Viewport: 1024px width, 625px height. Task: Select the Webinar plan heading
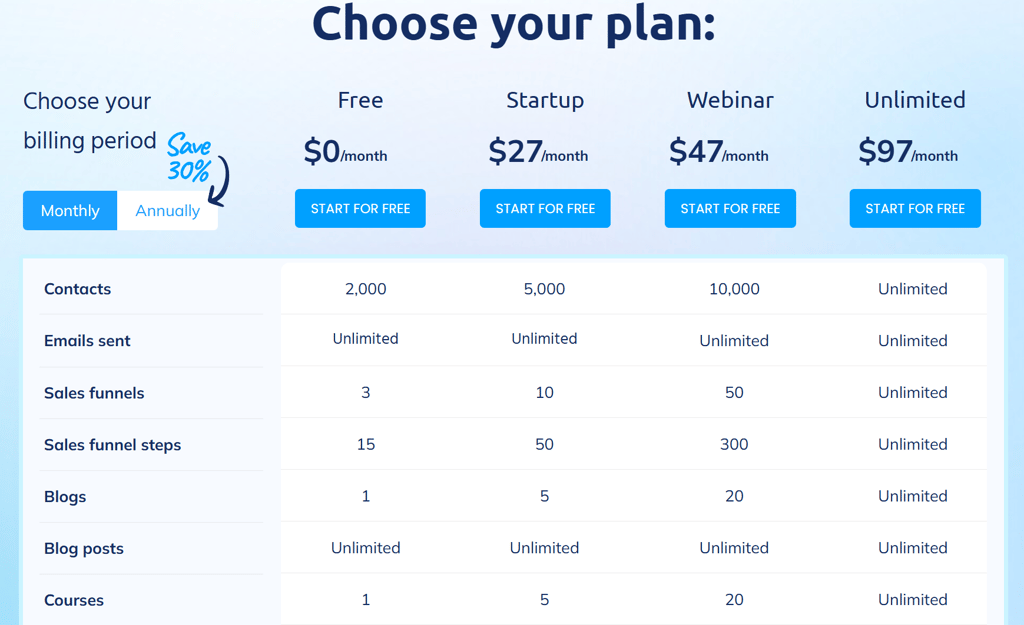[x=730, y=100]
